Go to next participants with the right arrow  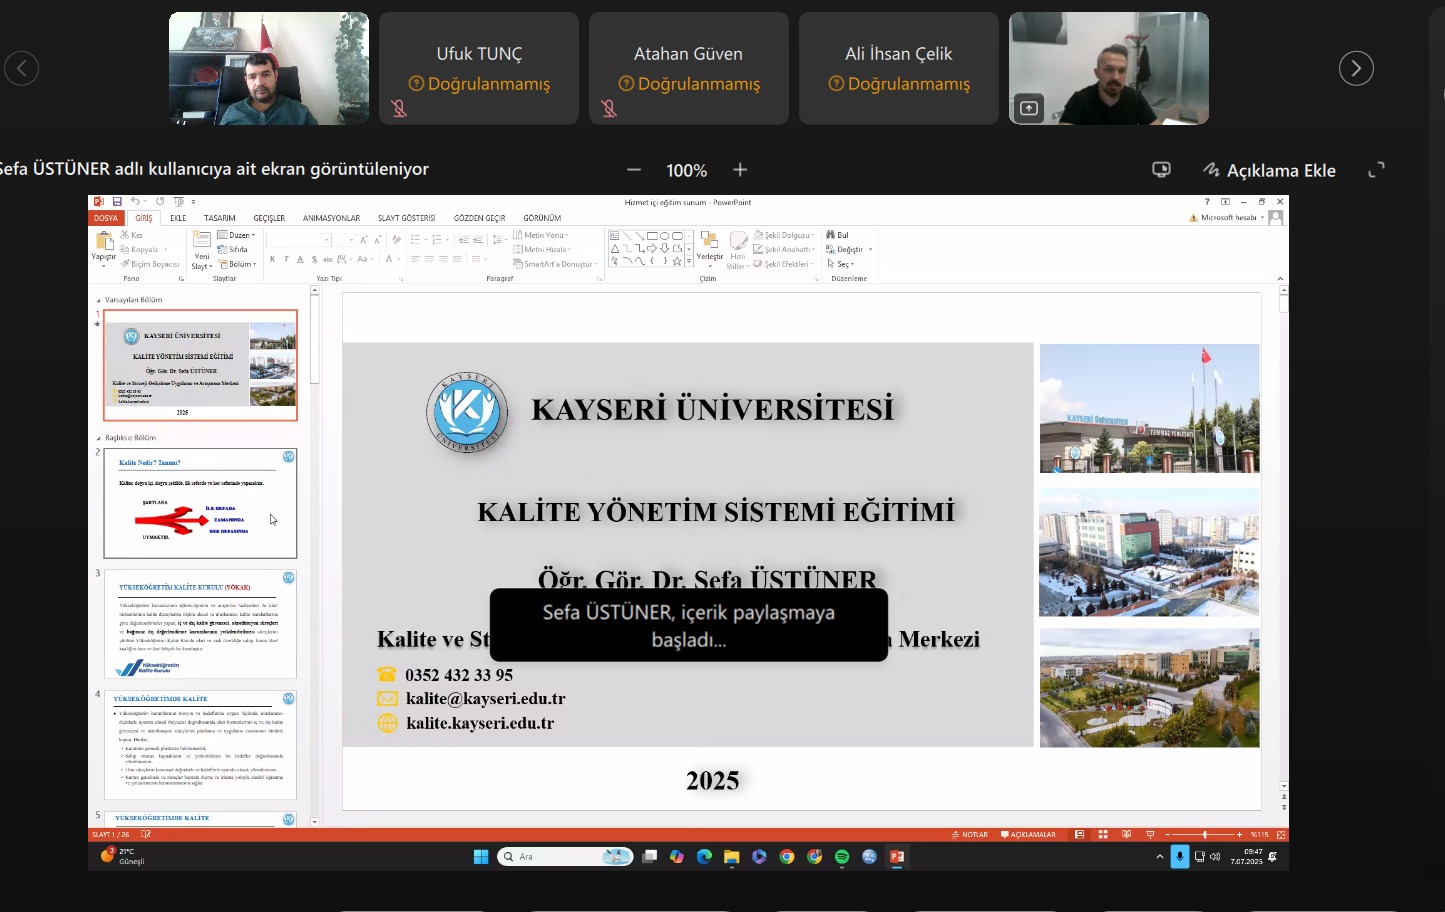tap(1356, 68)
